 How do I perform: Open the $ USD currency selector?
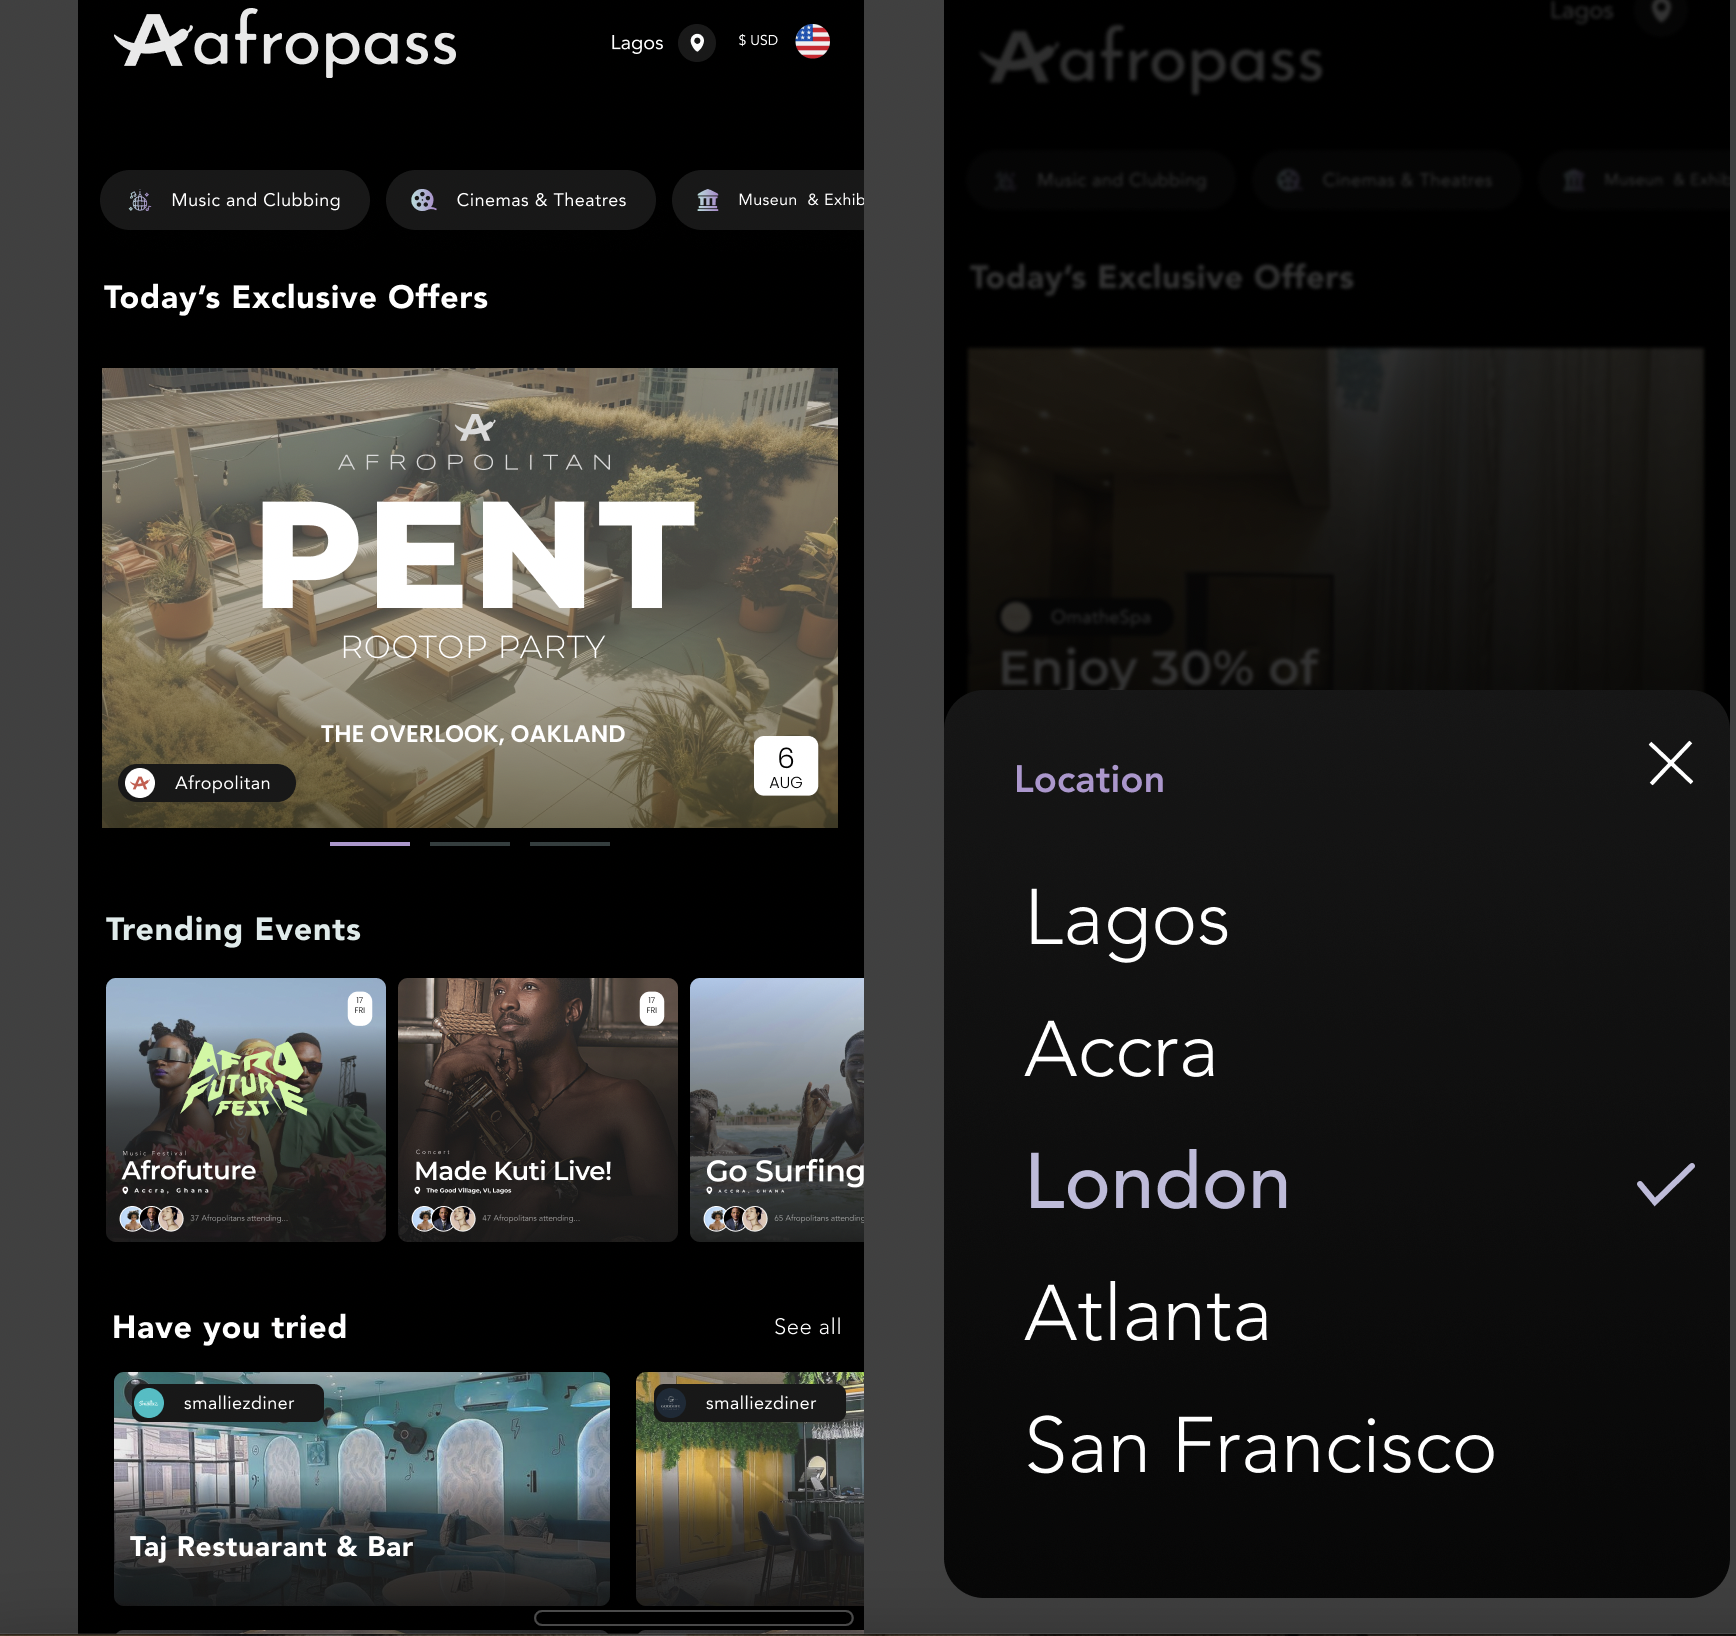[757, 41]
